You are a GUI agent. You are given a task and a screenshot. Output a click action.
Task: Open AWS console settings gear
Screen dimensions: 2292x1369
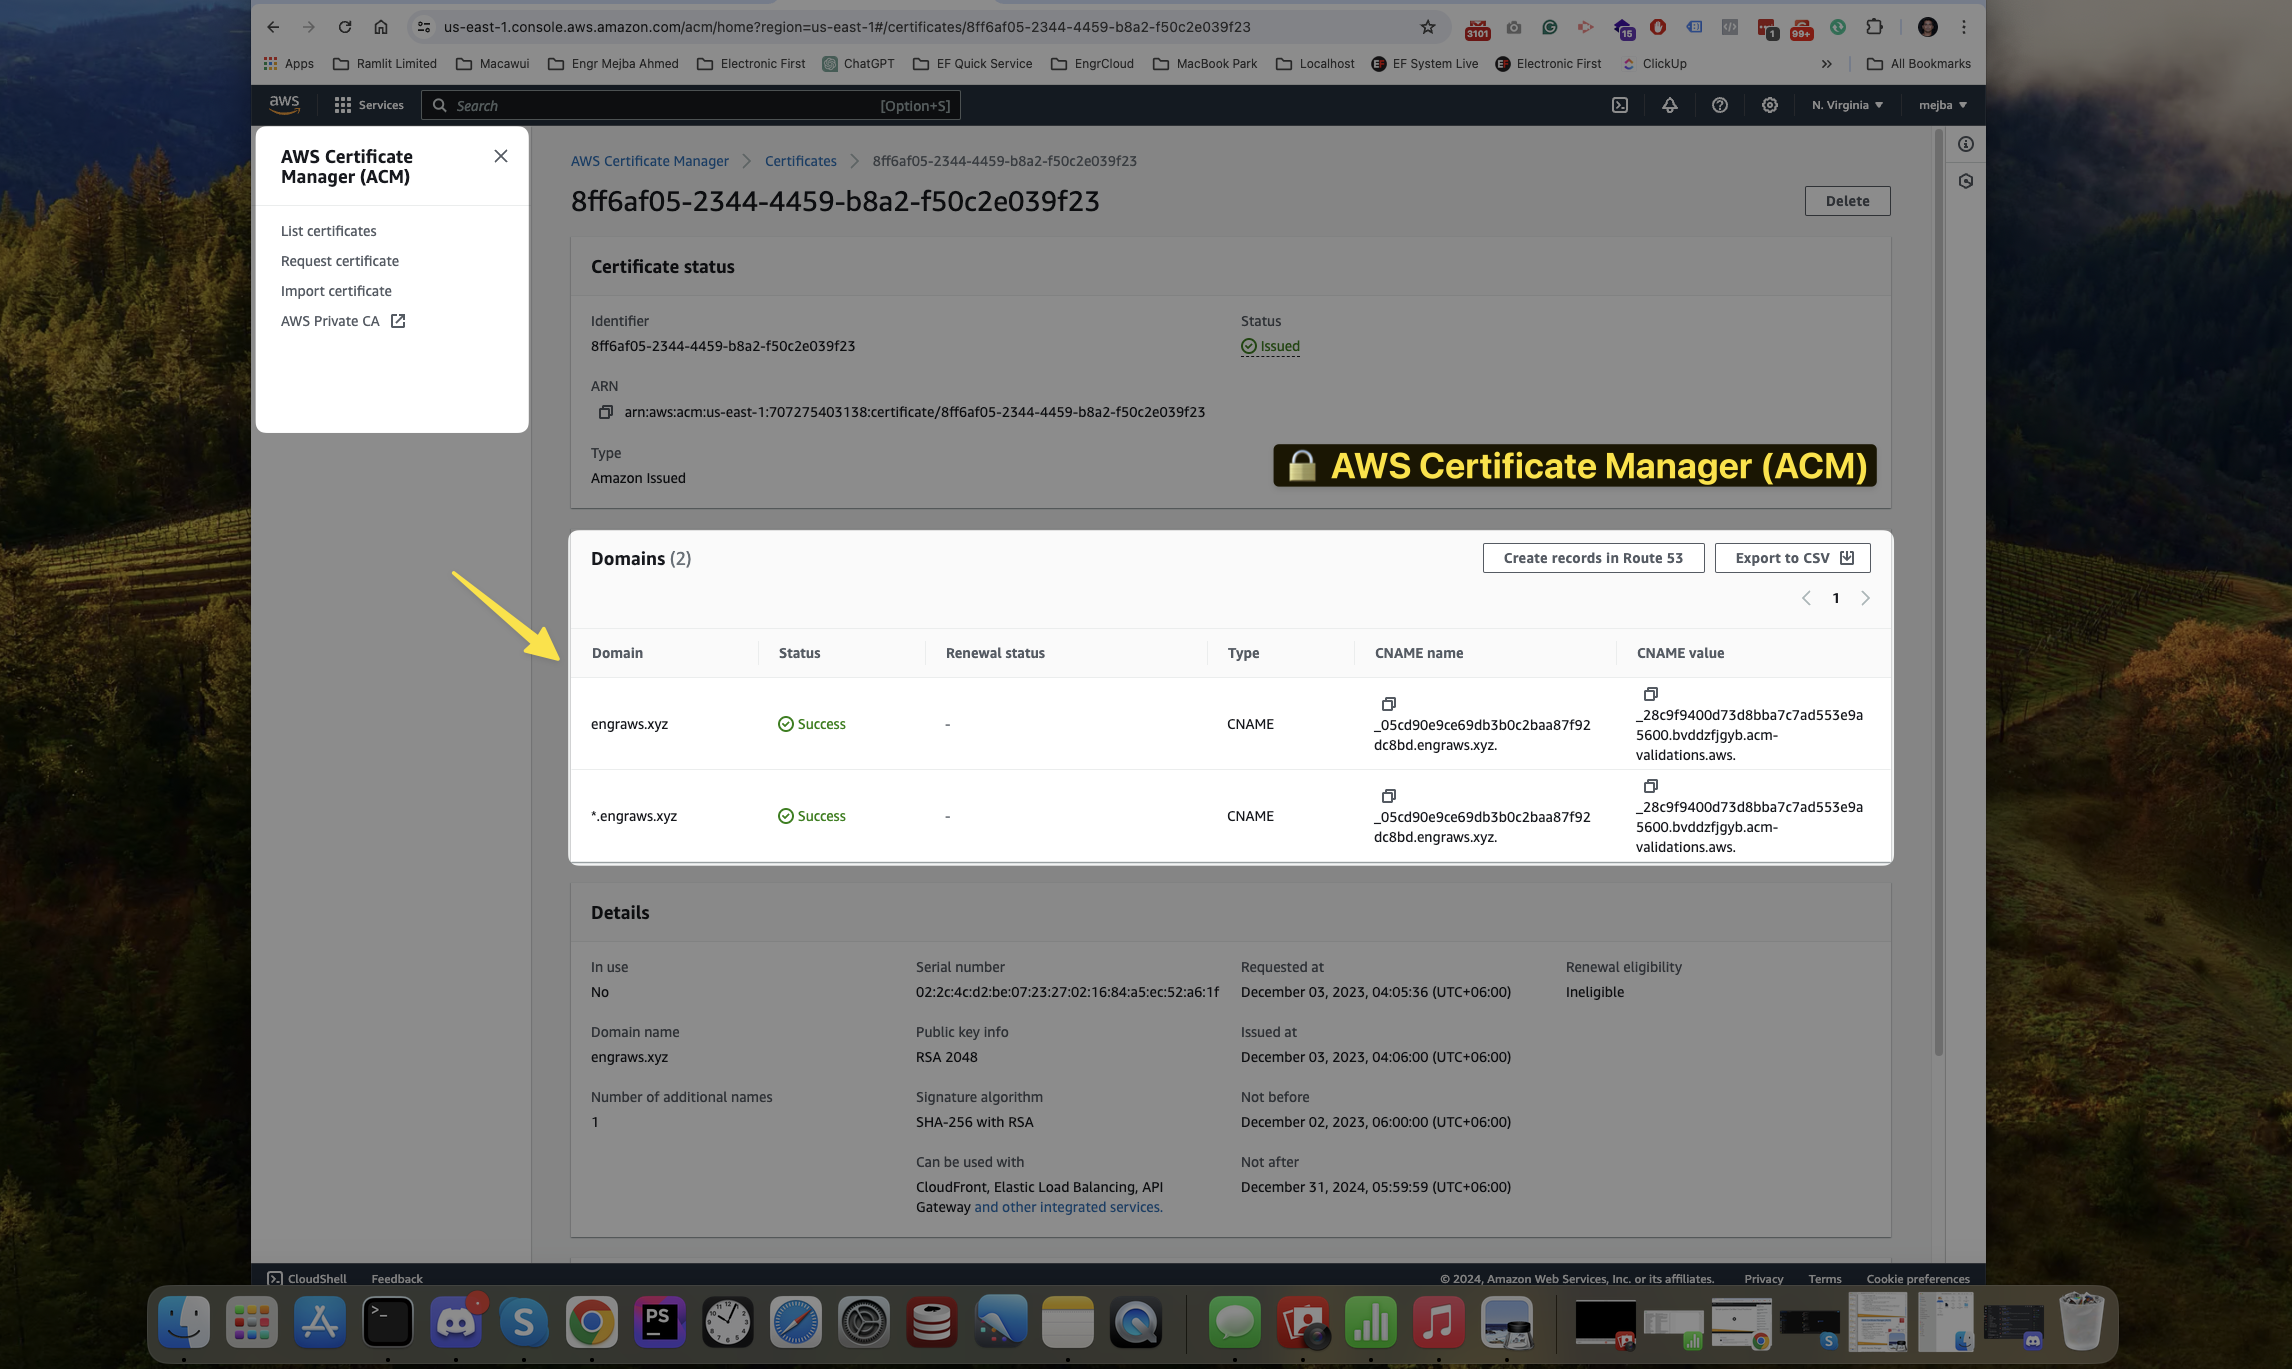point(1770,105)
